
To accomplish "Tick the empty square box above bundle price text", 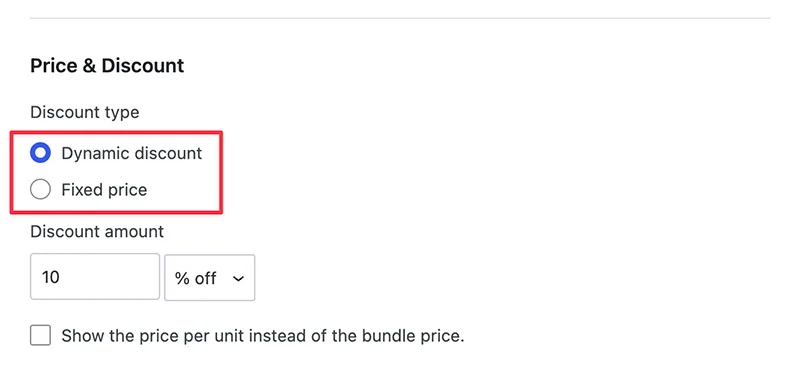I will [40, 336].
